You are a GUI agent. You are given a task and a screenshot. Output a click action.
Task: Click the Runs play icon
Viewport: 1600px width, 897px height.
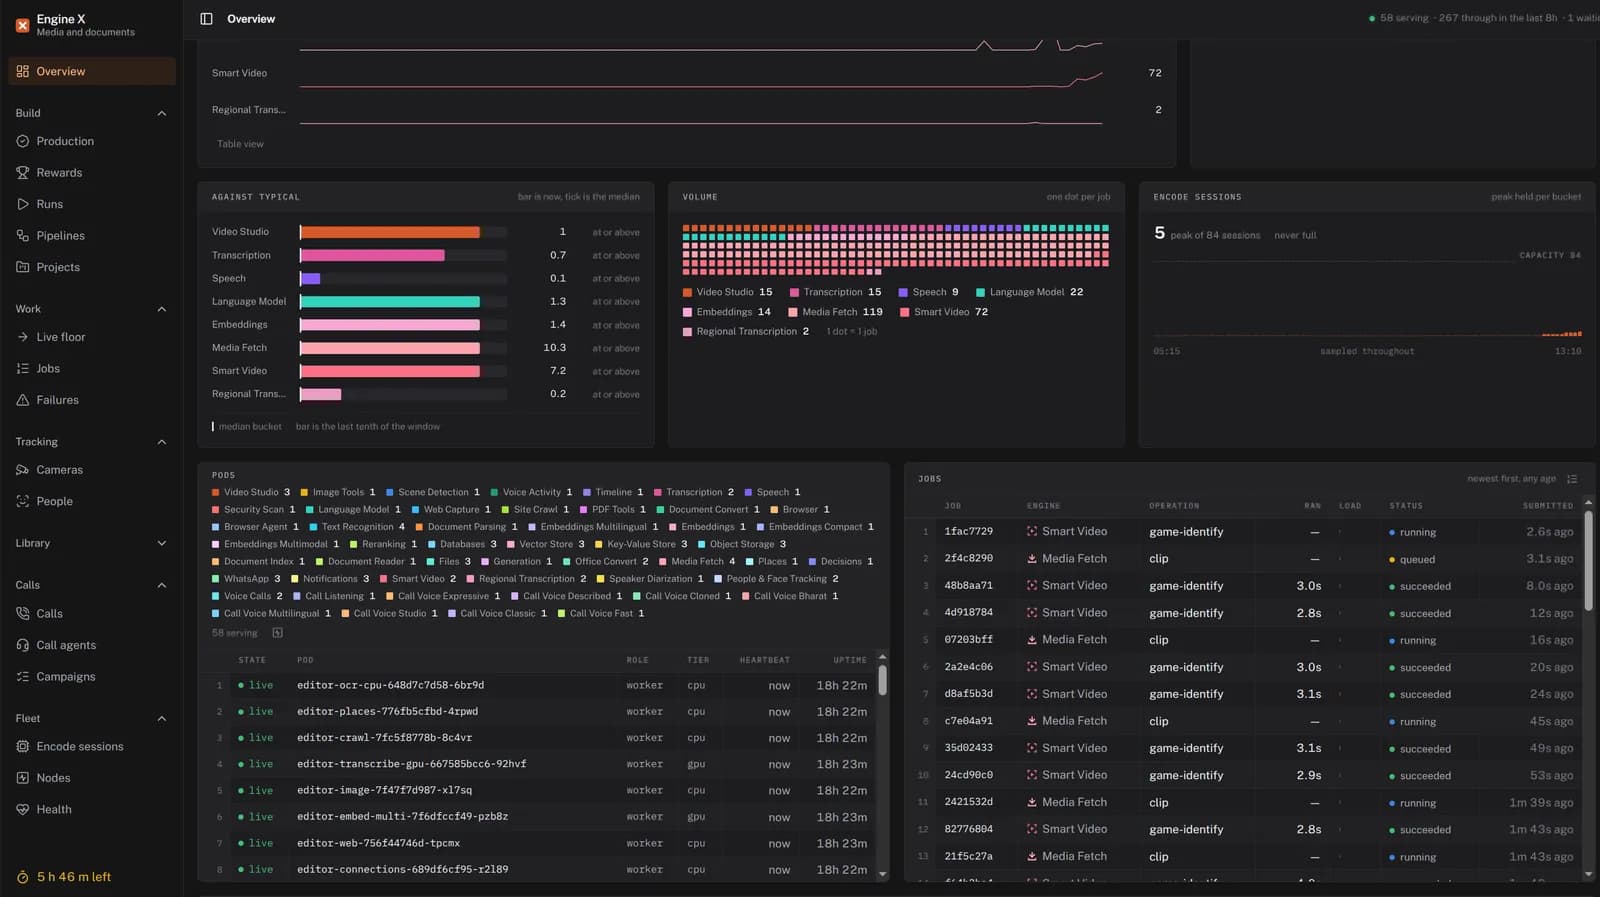[x=23, y=204]
